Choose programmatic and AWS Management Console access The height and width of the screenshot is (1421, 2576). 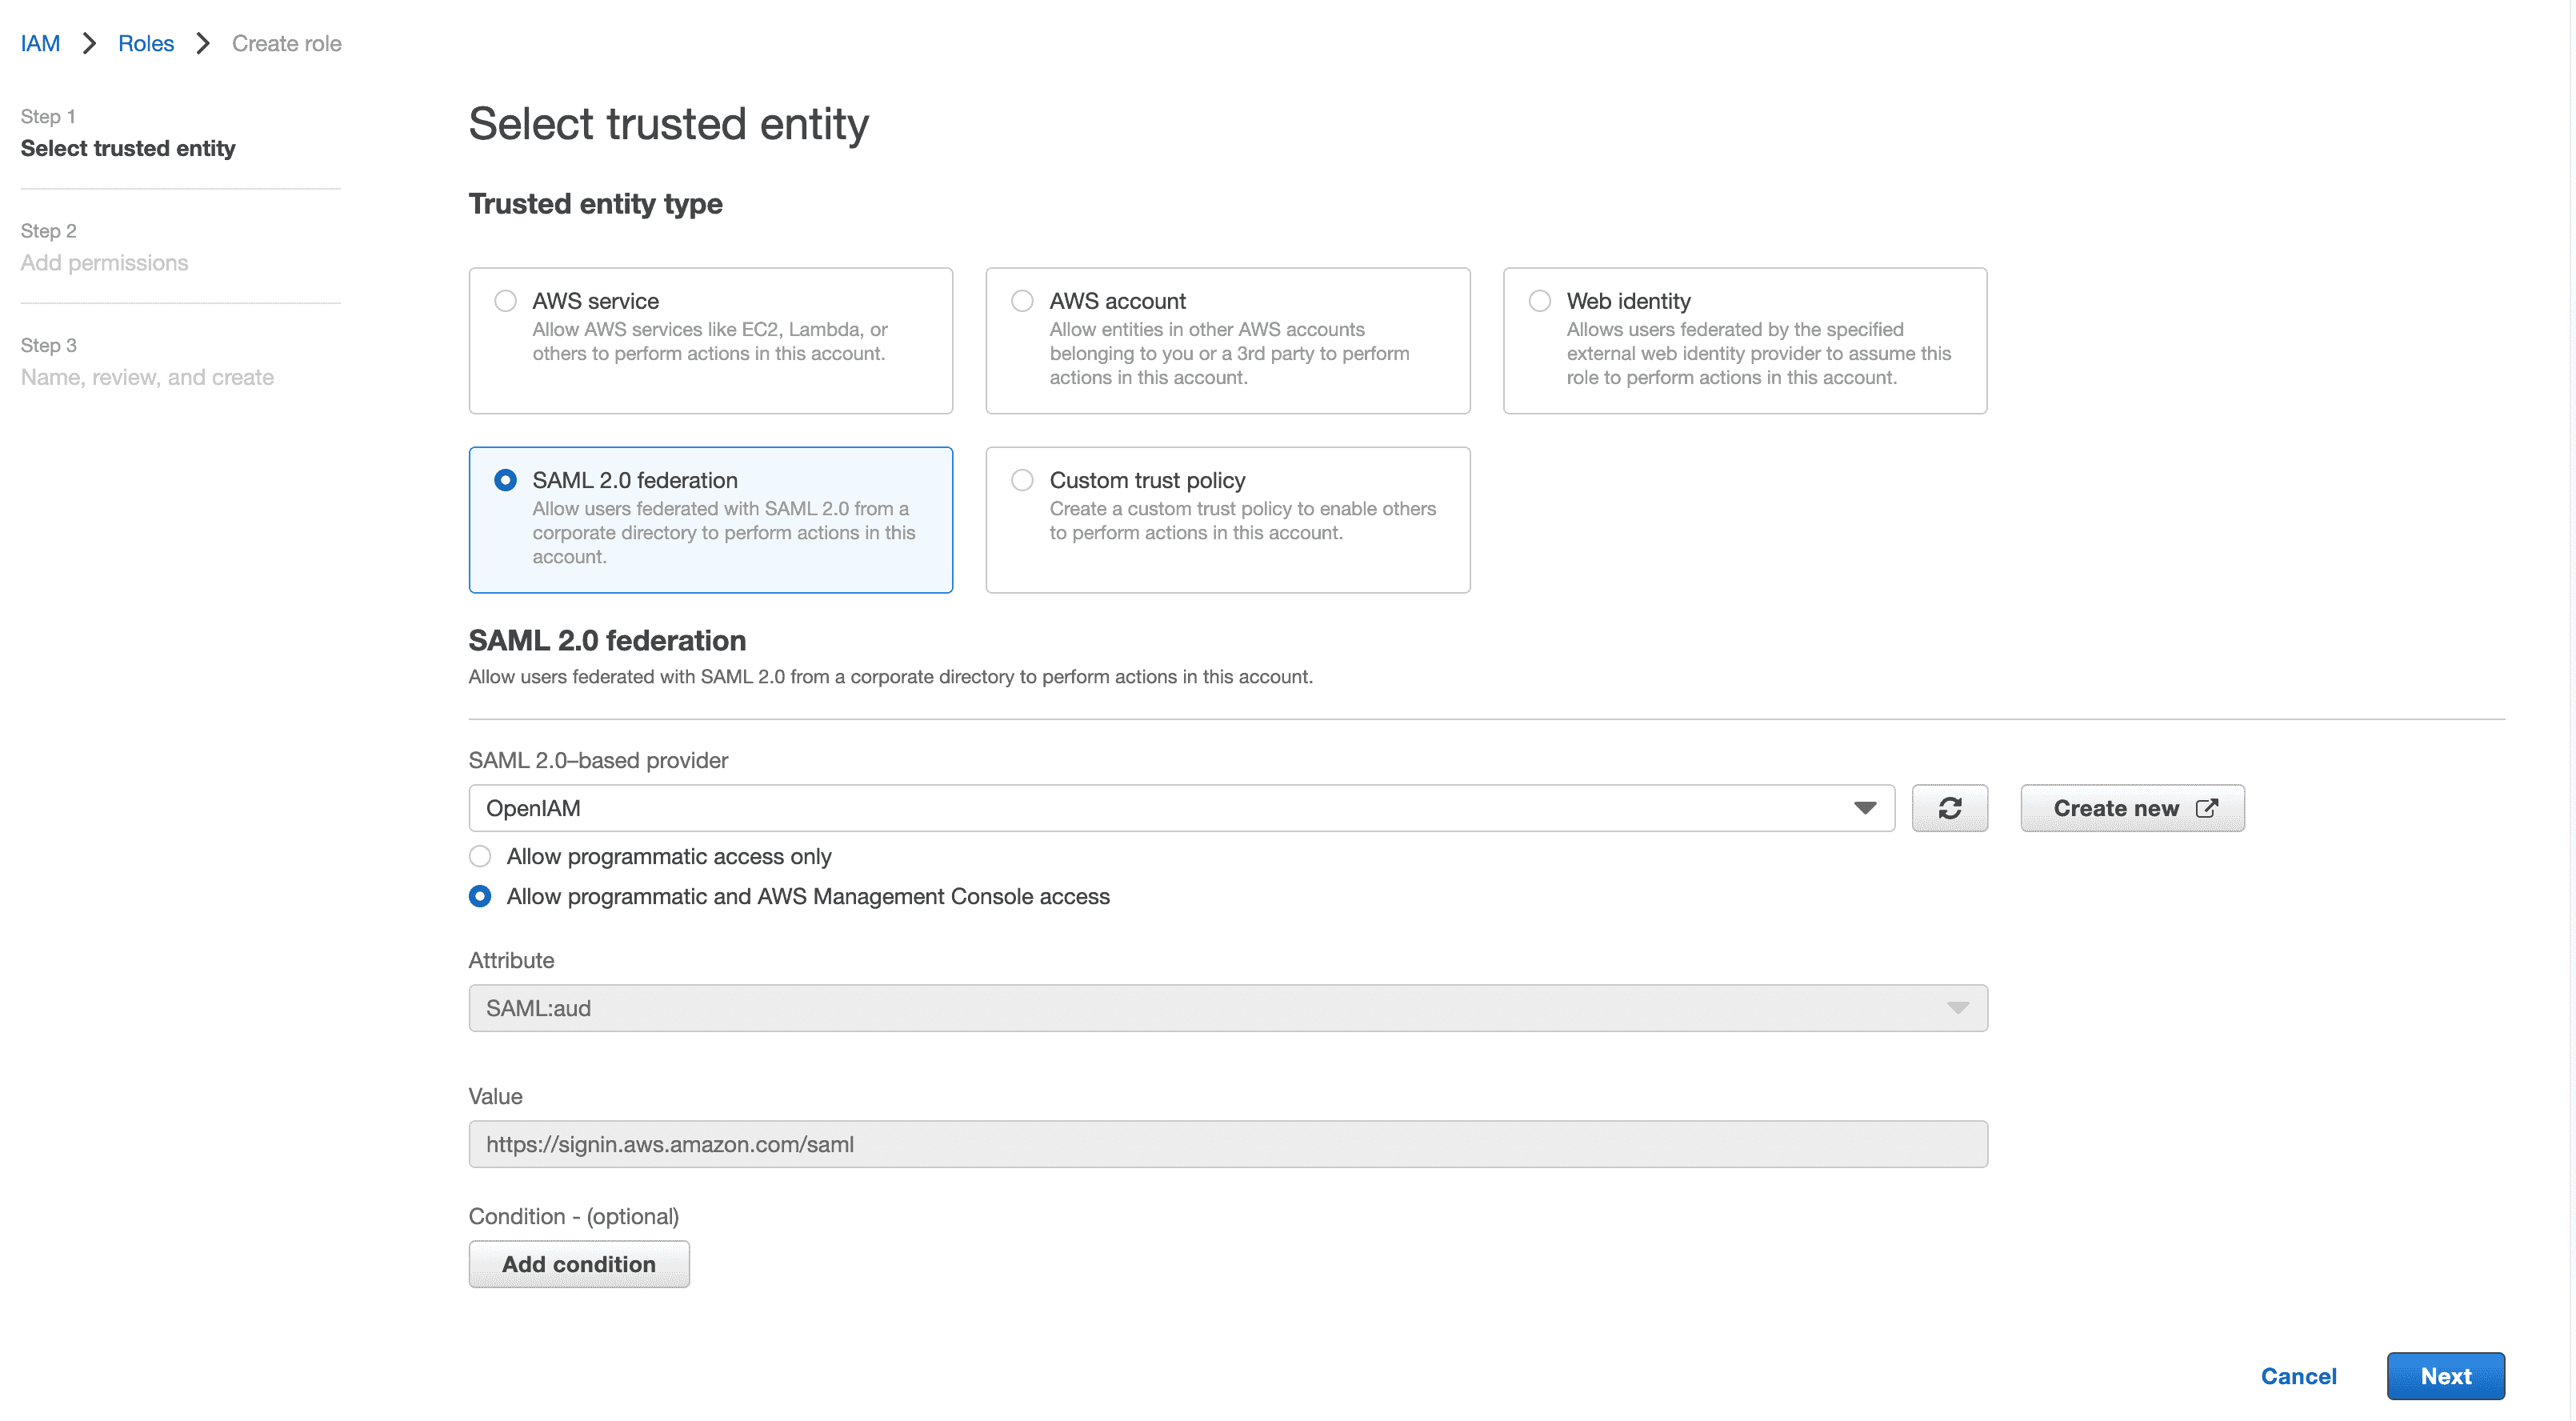pos(480,896)
